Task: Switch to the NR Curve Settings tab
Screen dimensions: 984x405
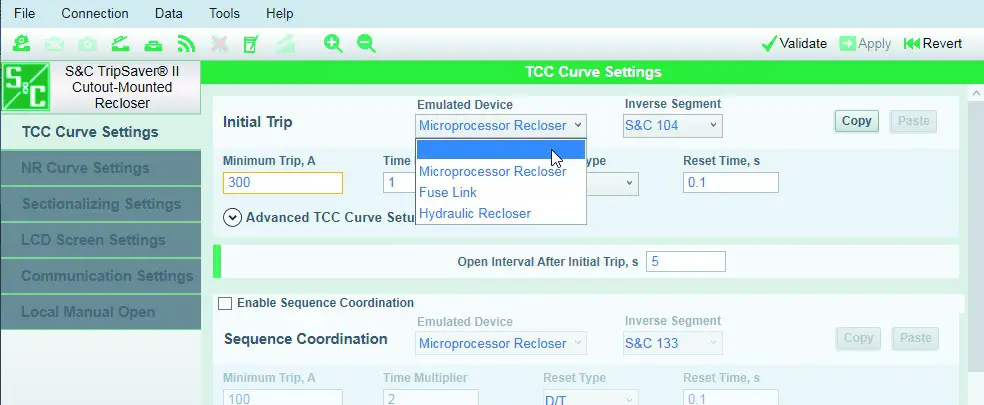Action: (100, 168)
